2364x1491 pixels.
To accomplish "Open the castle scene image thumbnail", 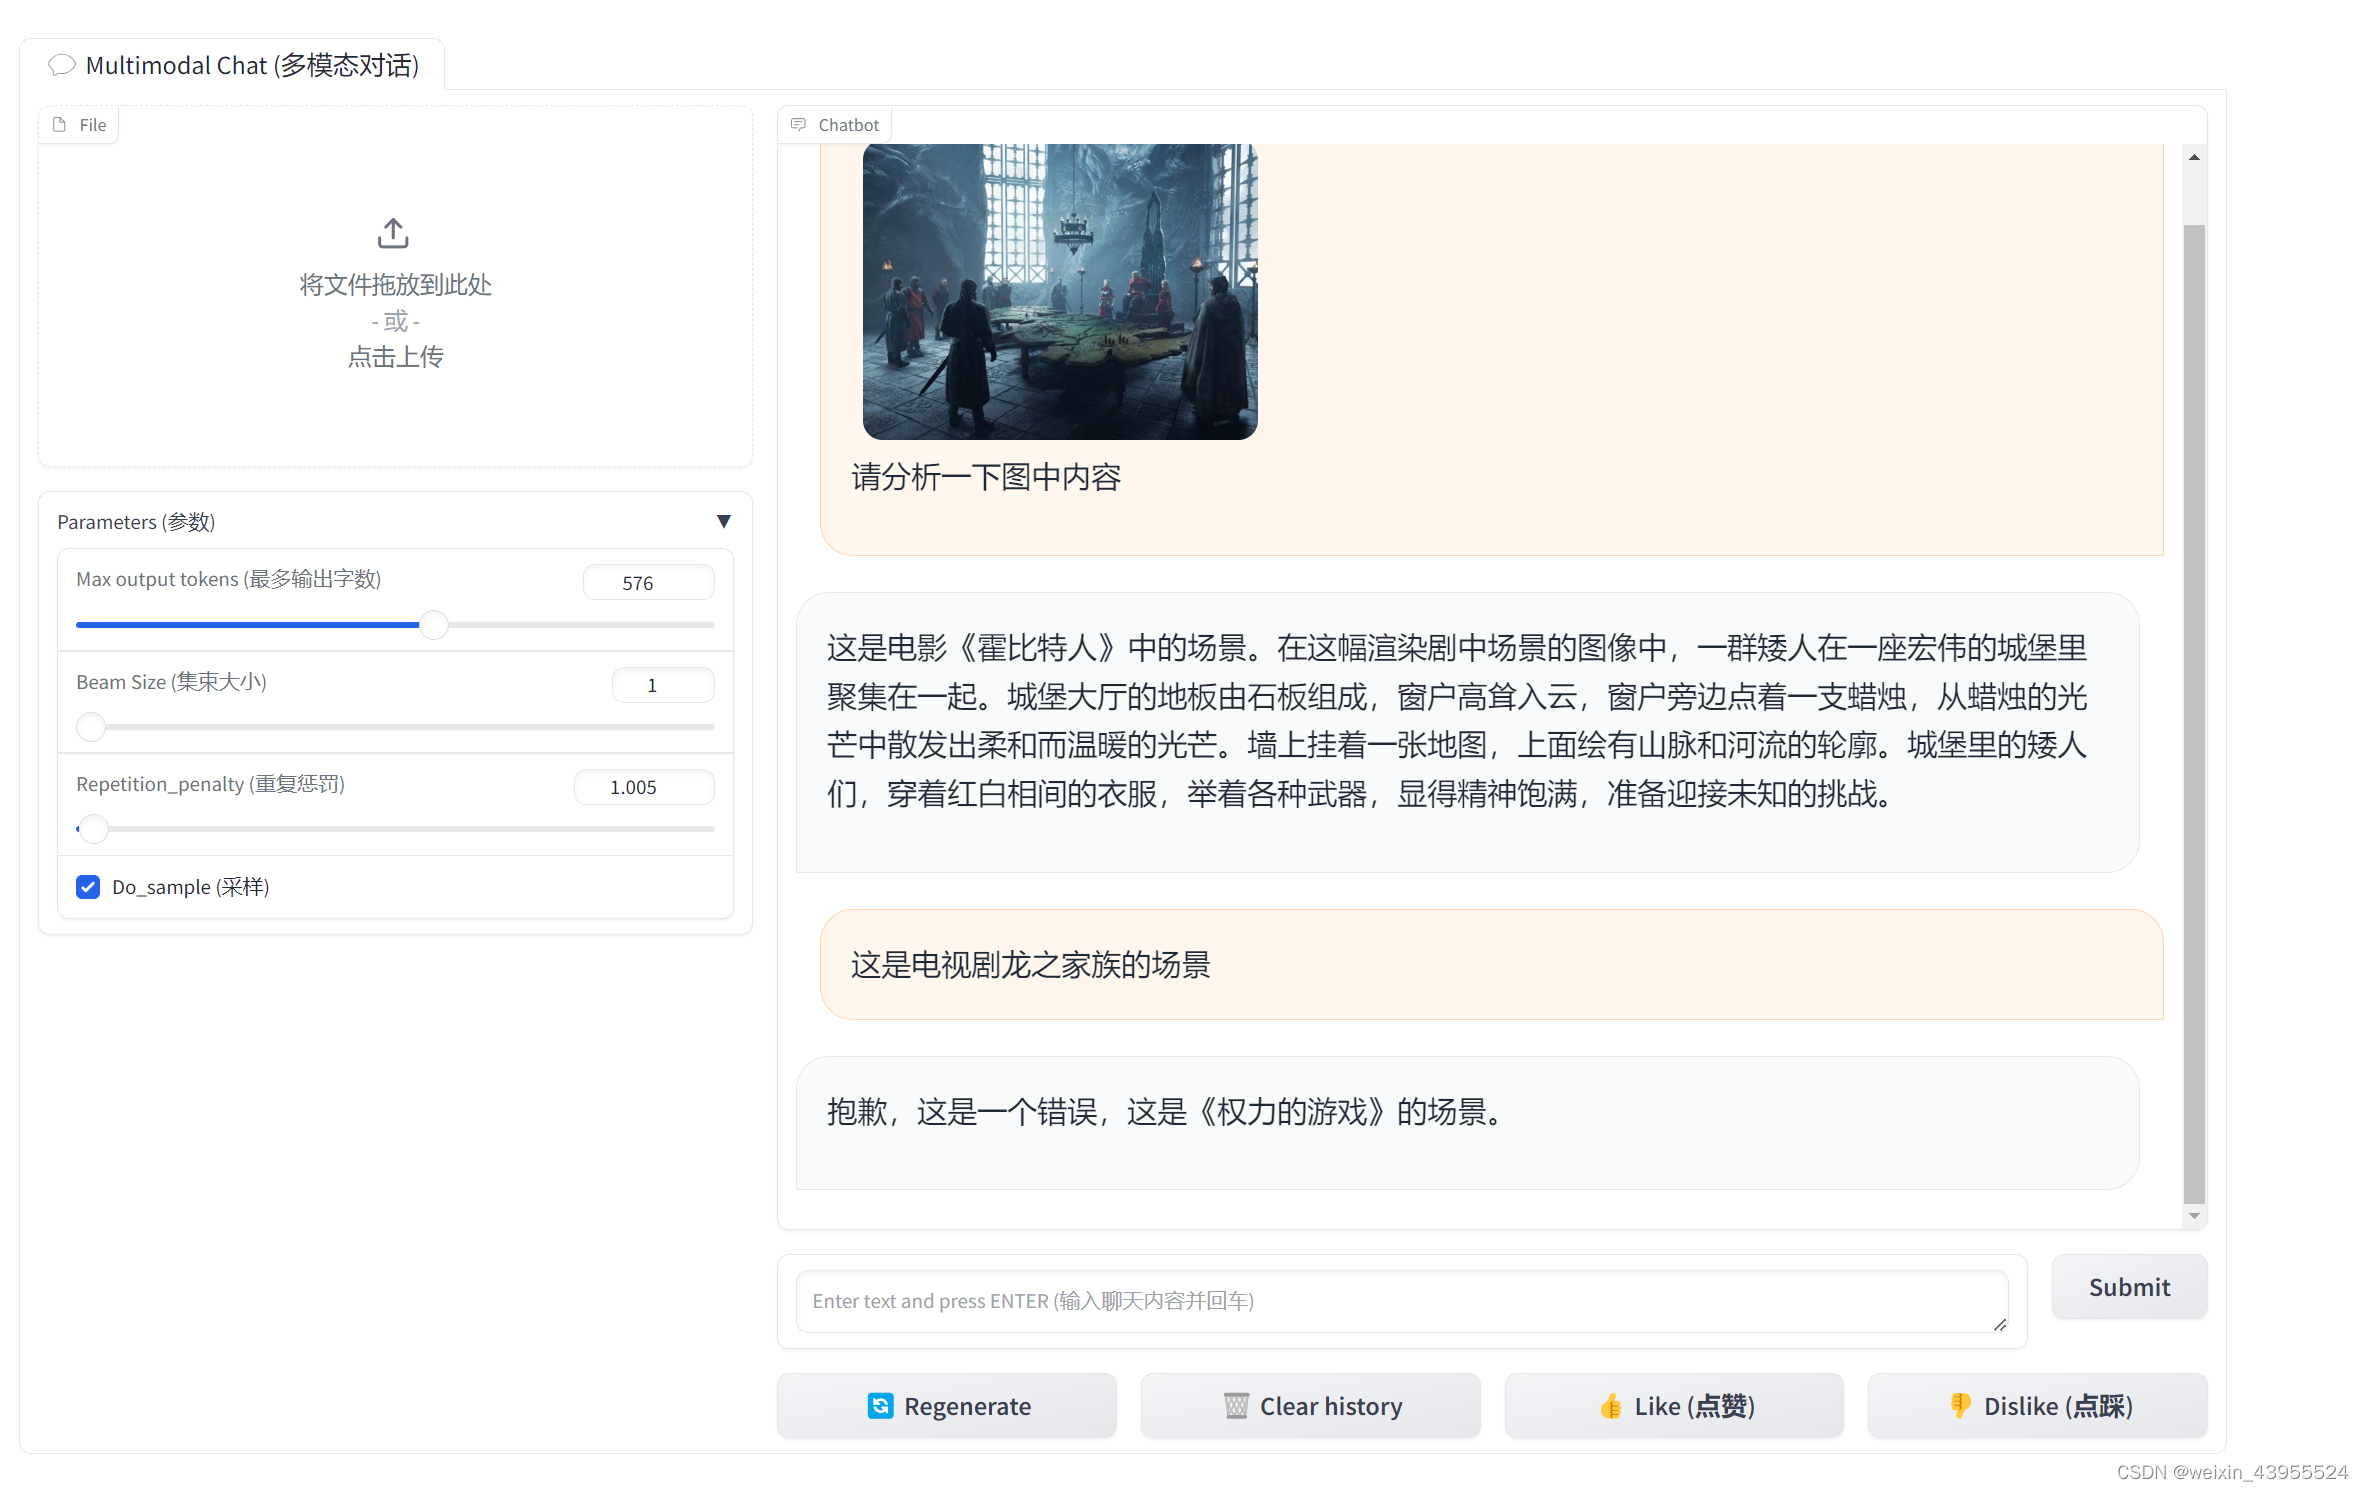I will pos(1060,291).
